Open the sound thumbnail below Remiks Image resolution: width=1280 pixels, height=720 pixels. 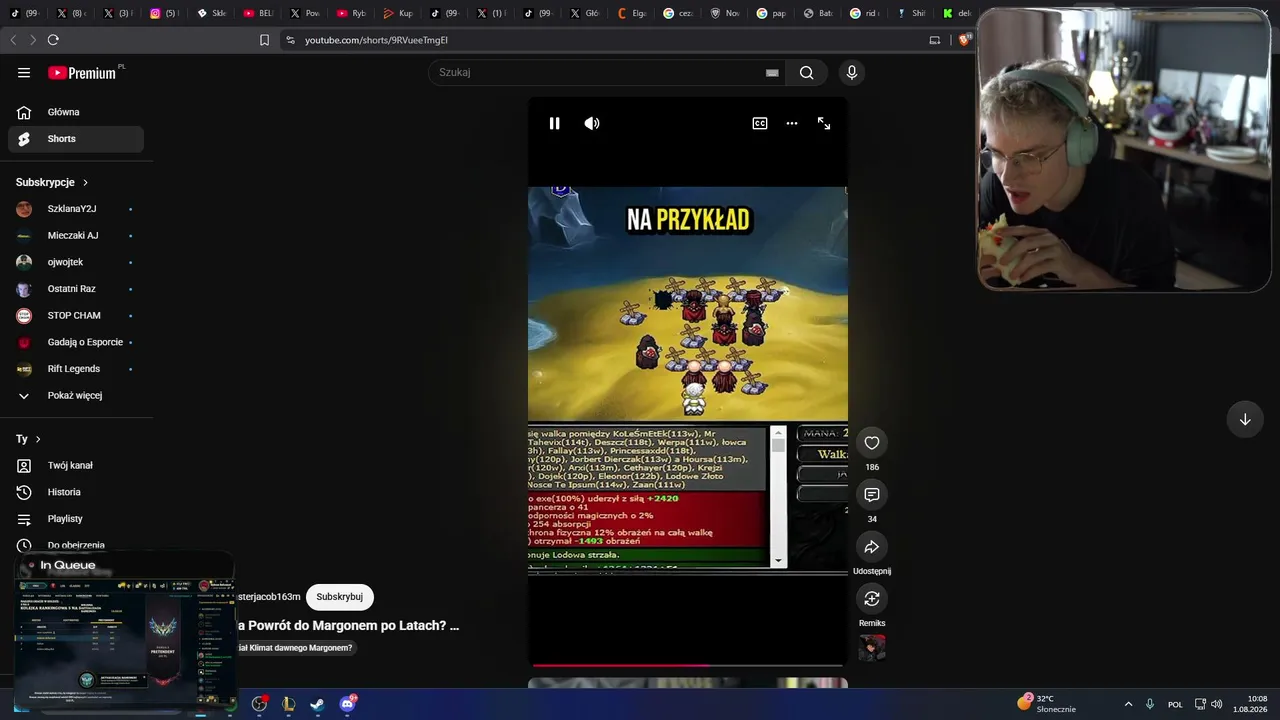(872, 648)
